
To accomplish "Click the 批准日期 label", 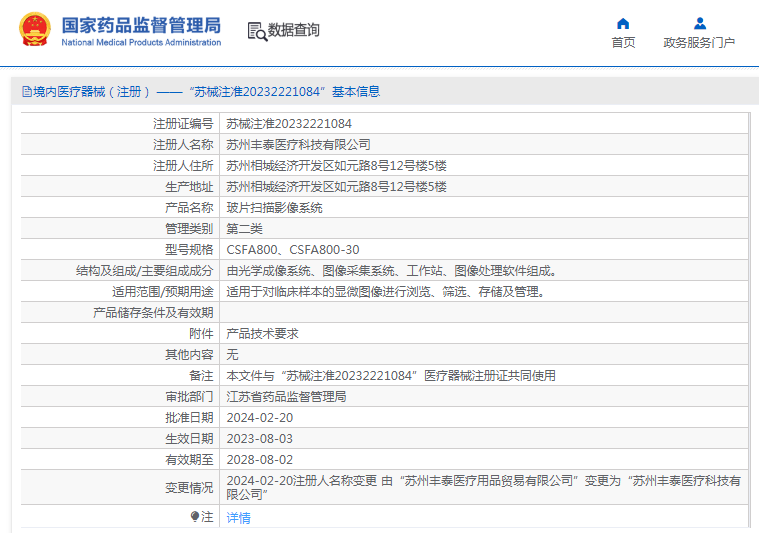I will (x=189, y=418).
